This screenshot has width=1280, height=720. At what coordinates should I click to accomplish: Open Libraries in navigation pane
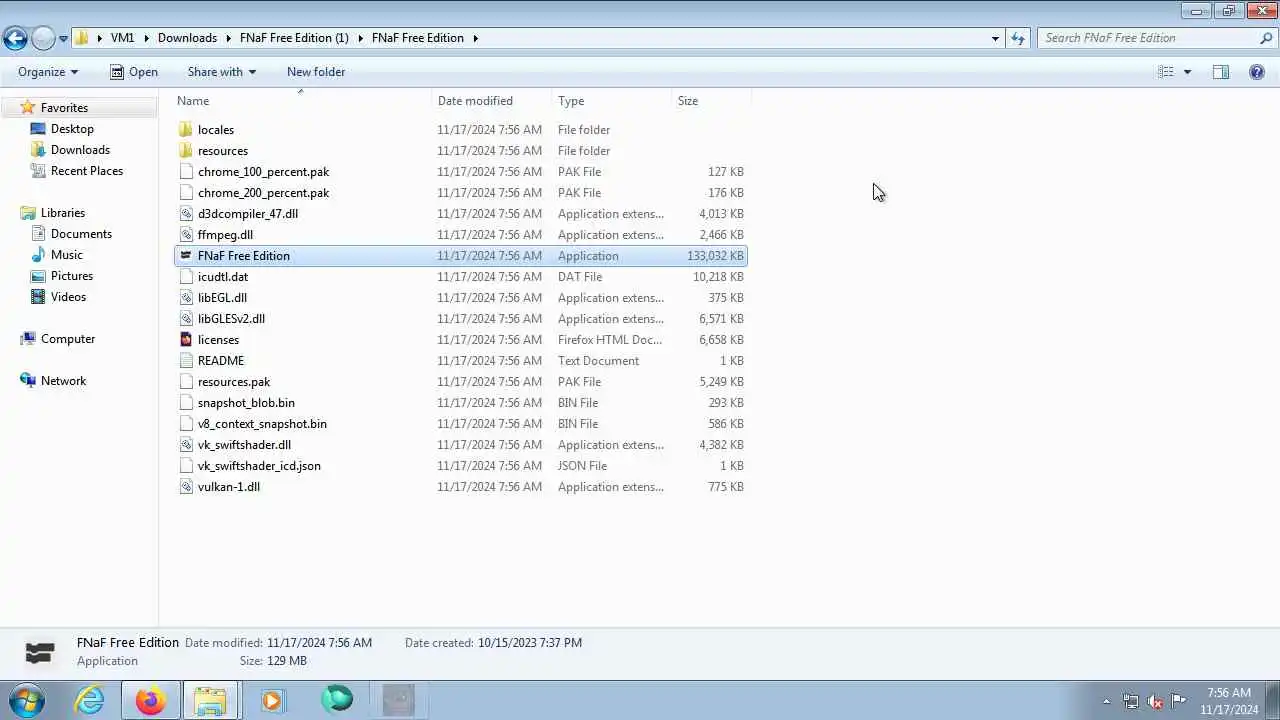point(63,213)
